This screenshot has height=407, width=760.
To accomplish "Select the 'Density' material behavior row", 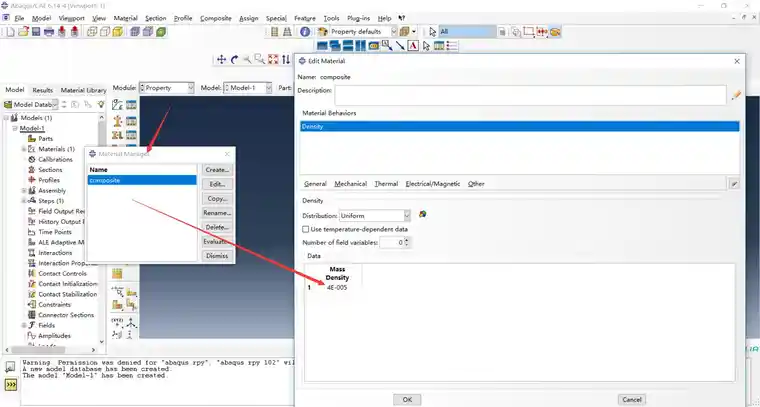I will [520, 126].
